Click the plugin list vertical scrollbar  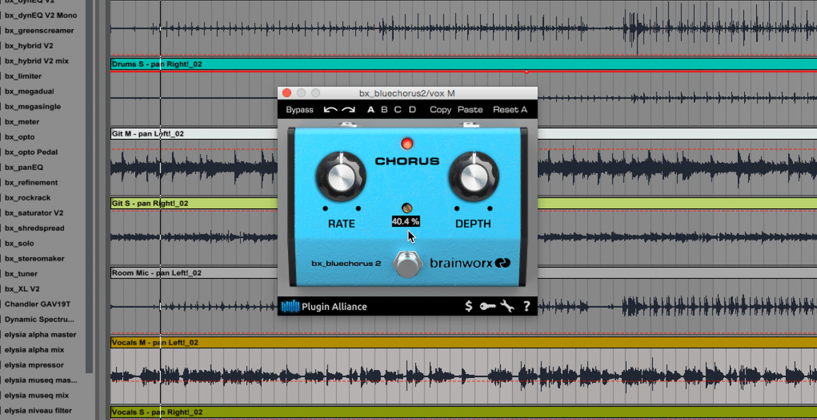(90, 188)
